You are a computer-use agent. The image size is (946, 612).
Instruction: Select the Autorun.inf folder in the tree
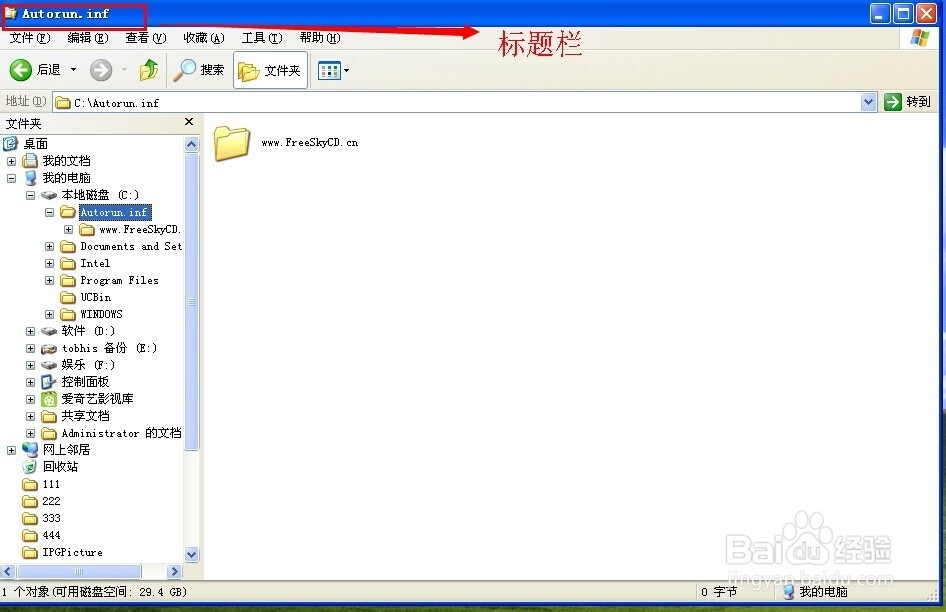click(x=113, y=212)
